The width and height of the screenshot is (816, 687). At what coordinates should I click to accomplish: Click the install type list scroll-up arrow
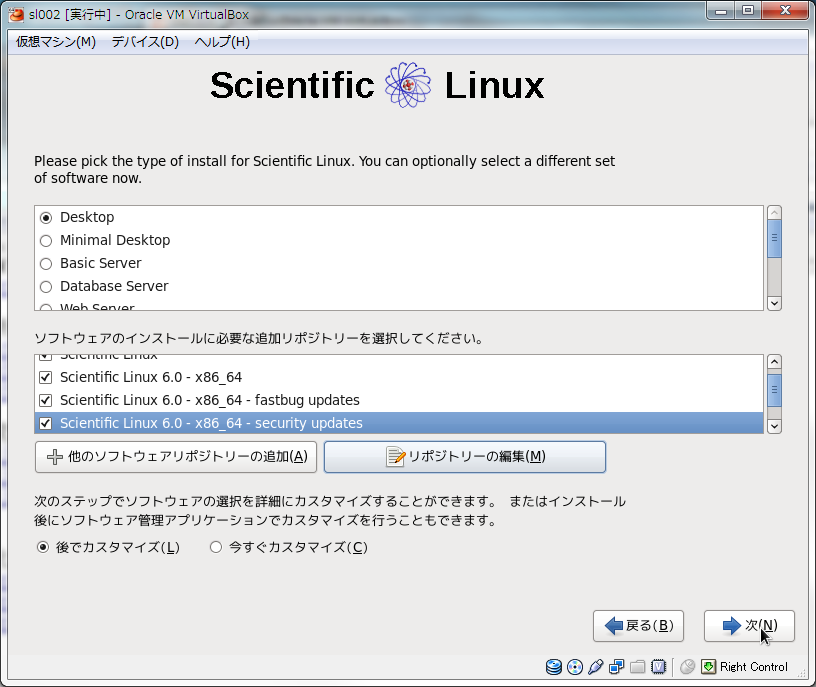774,212
